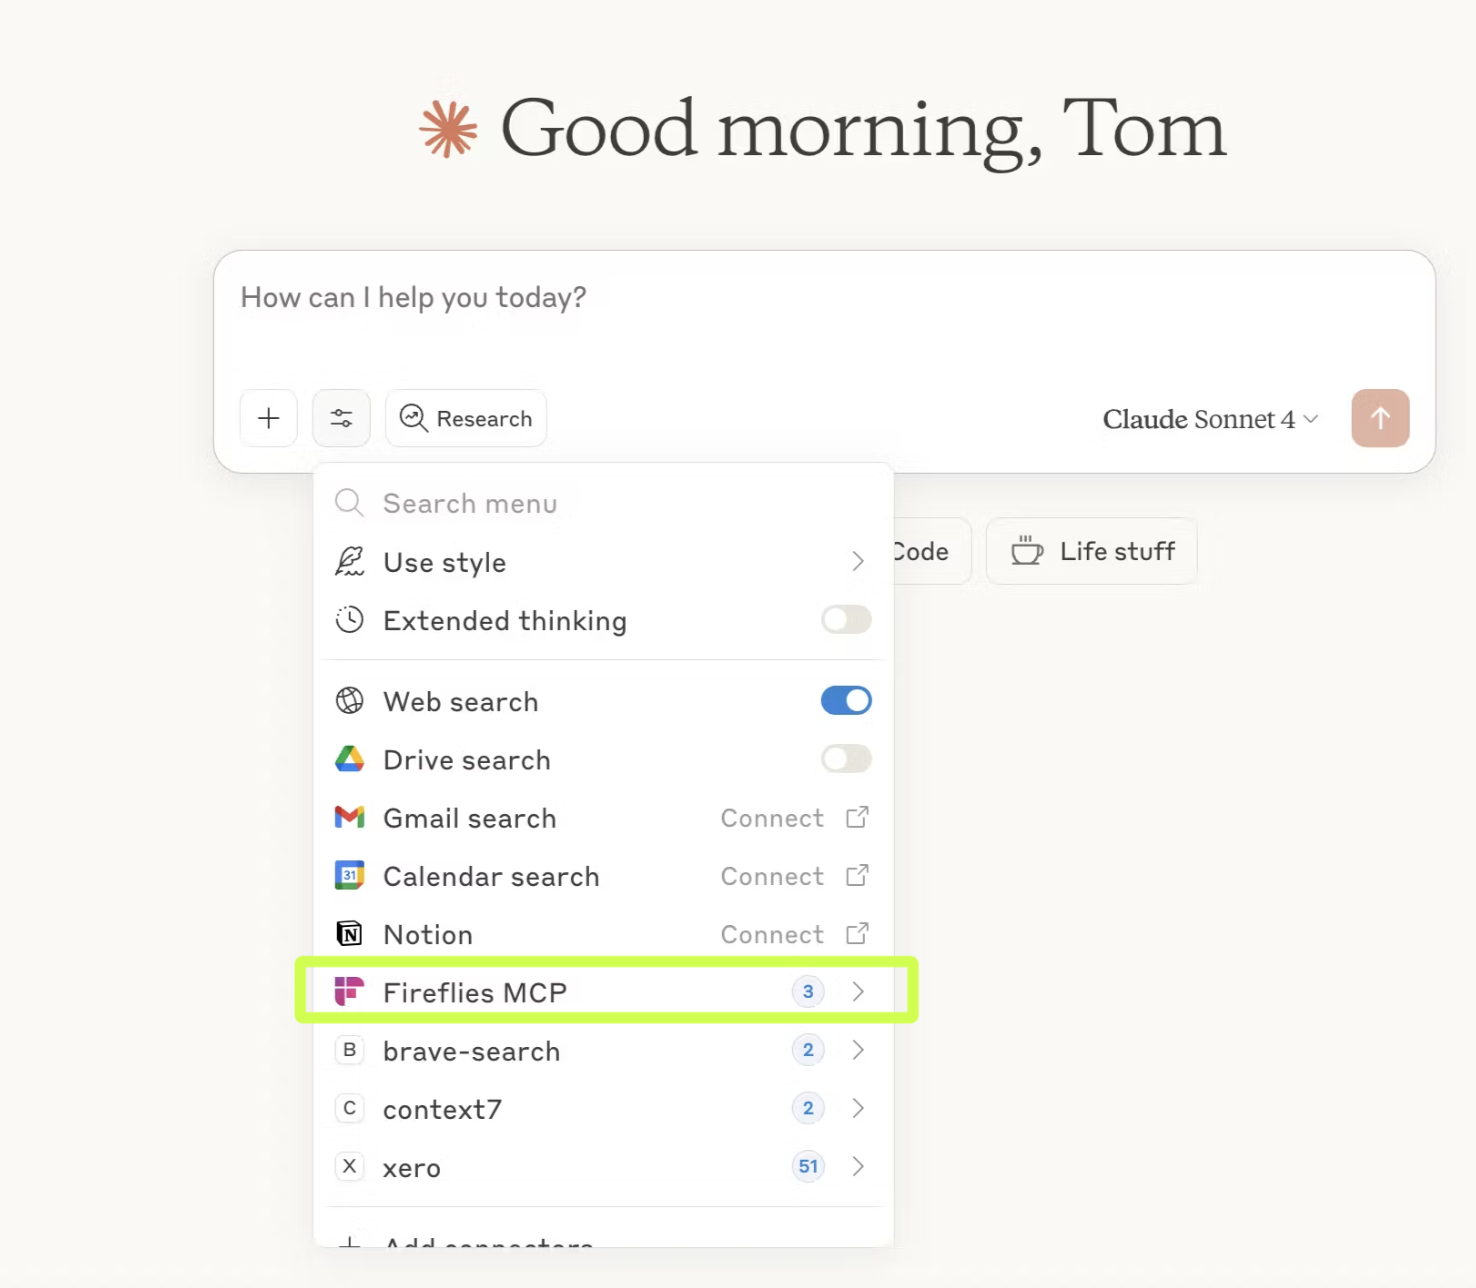Enable the Drive search toggle

[846, 759]
